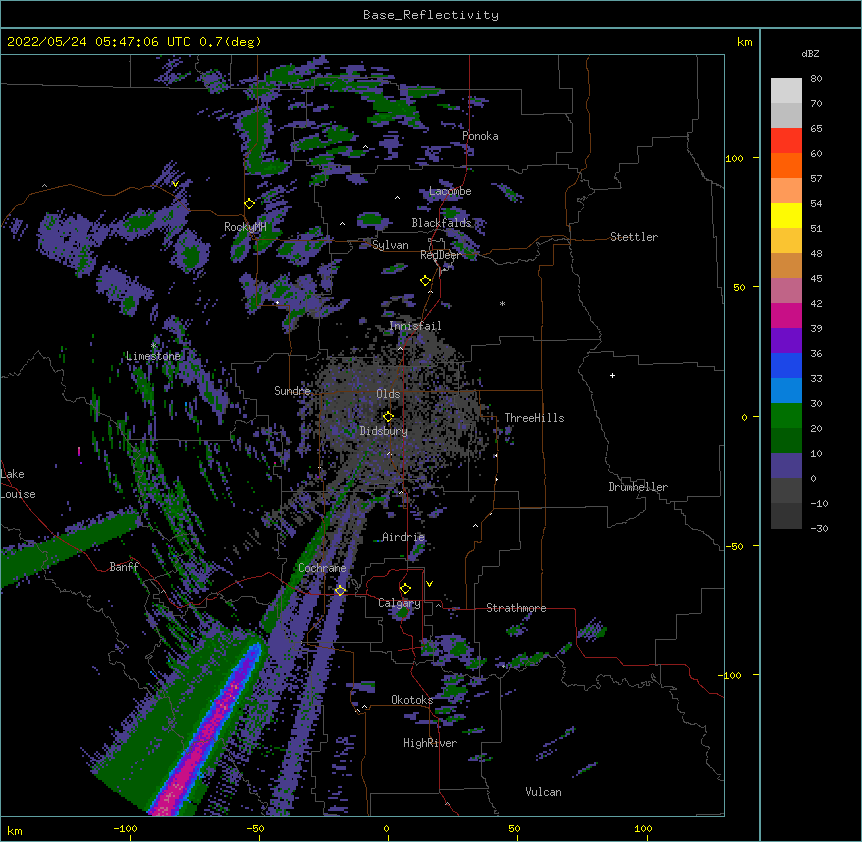Image resolution: width=862 pixels, height=842 pixels.
Task: Click the Vulcan label
Action: (x=543, y=792)
